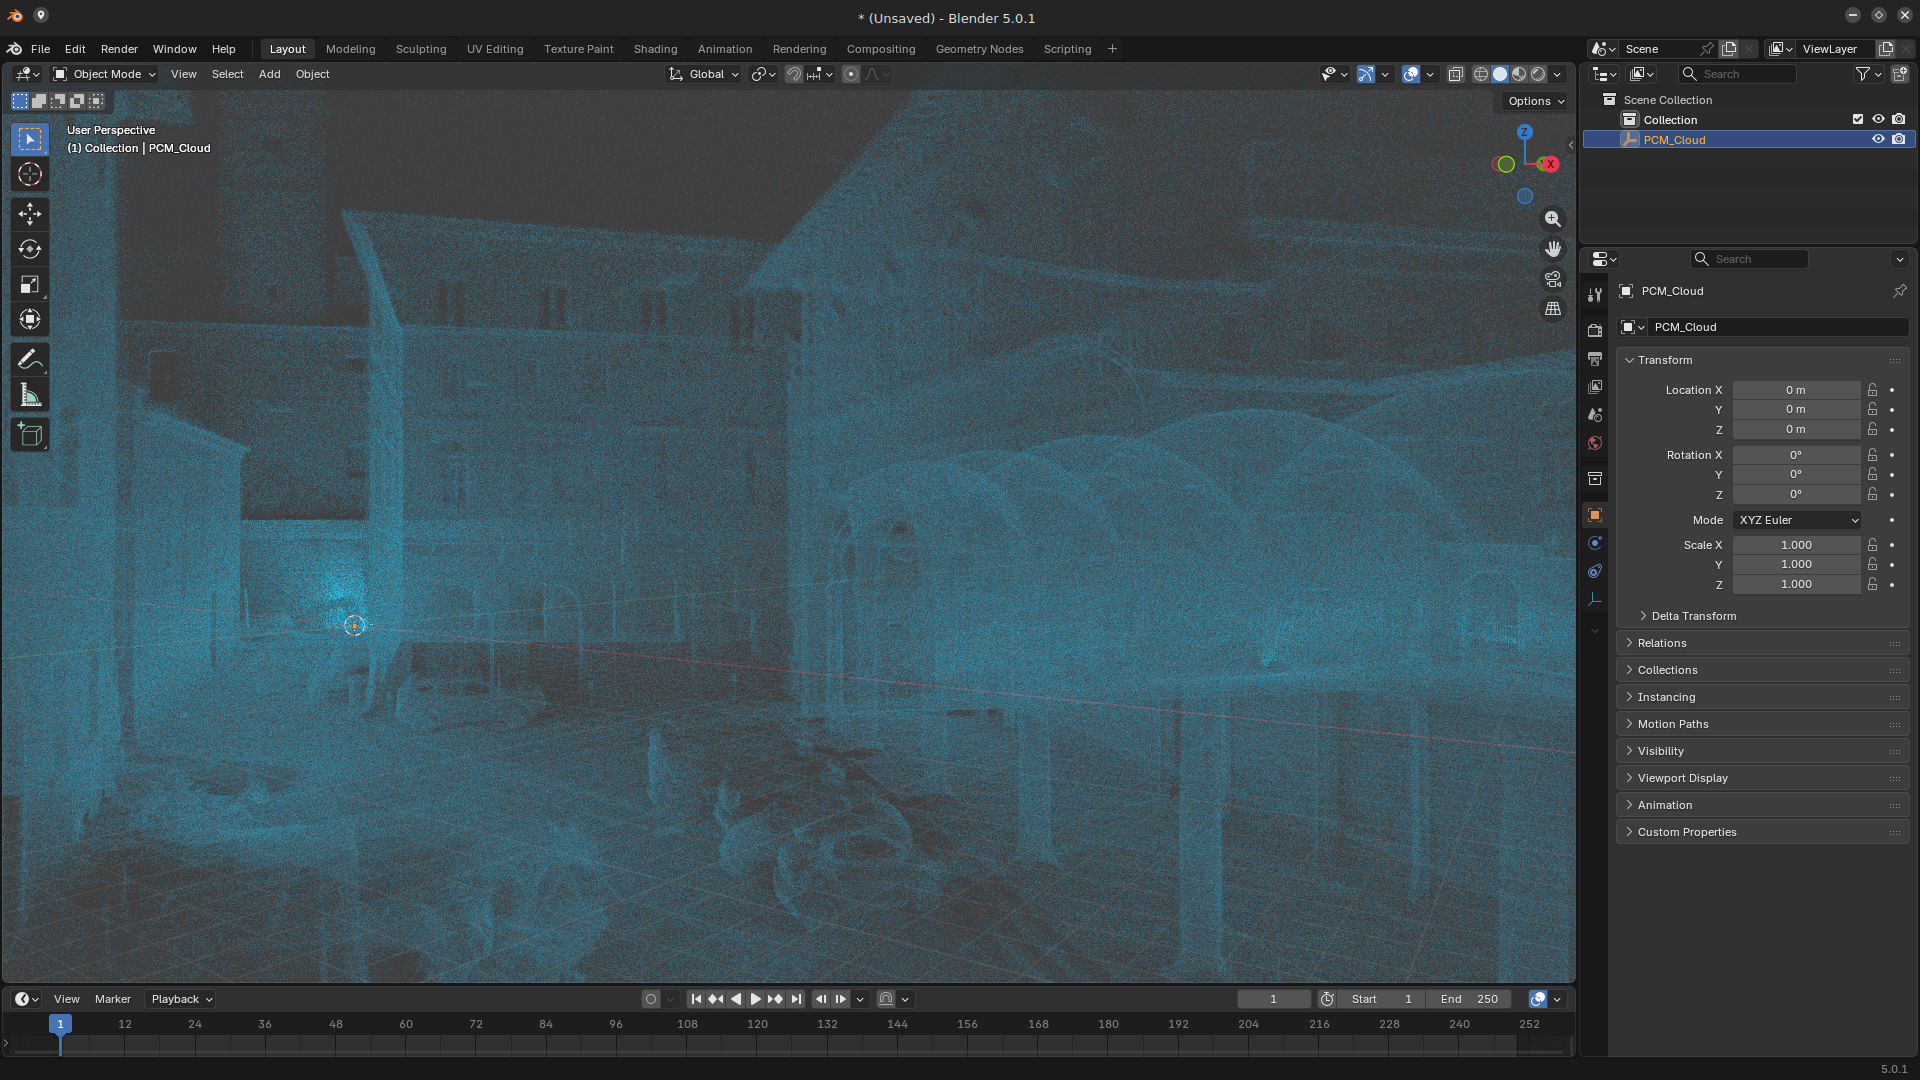
Task: Disable PCM_Cloud render camera icon
Action: (x=1898, y=139)
